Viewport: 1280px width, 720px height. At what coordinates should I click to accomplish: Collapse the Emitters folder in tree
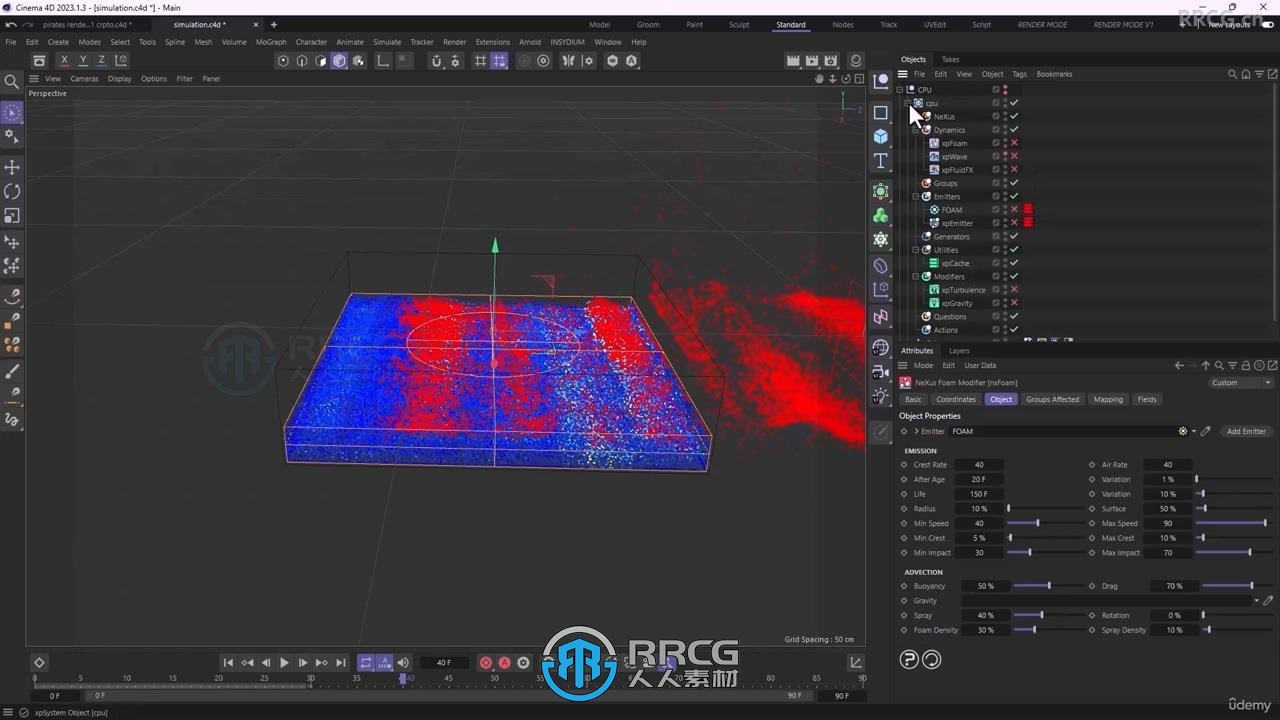(915, 197)
